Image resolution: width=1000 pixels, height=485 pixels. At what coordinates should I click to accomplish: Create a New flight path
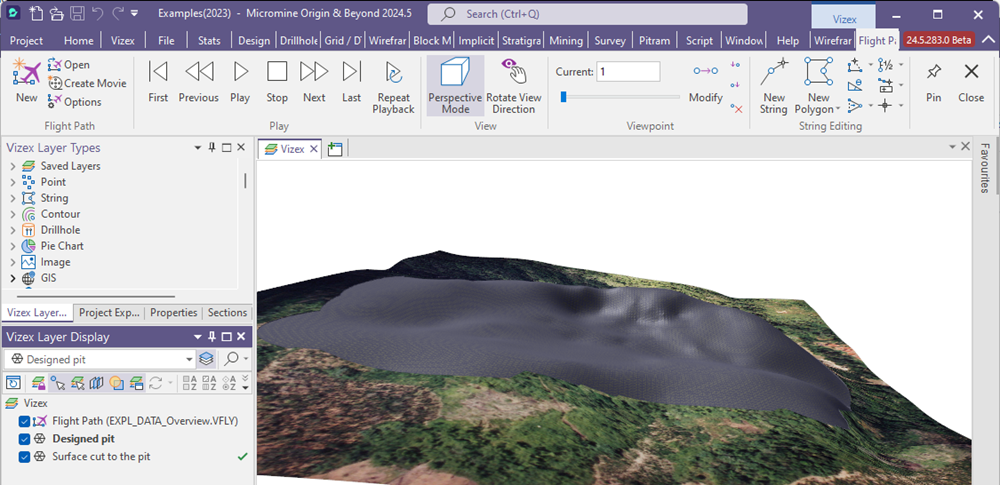pos(26,74)
